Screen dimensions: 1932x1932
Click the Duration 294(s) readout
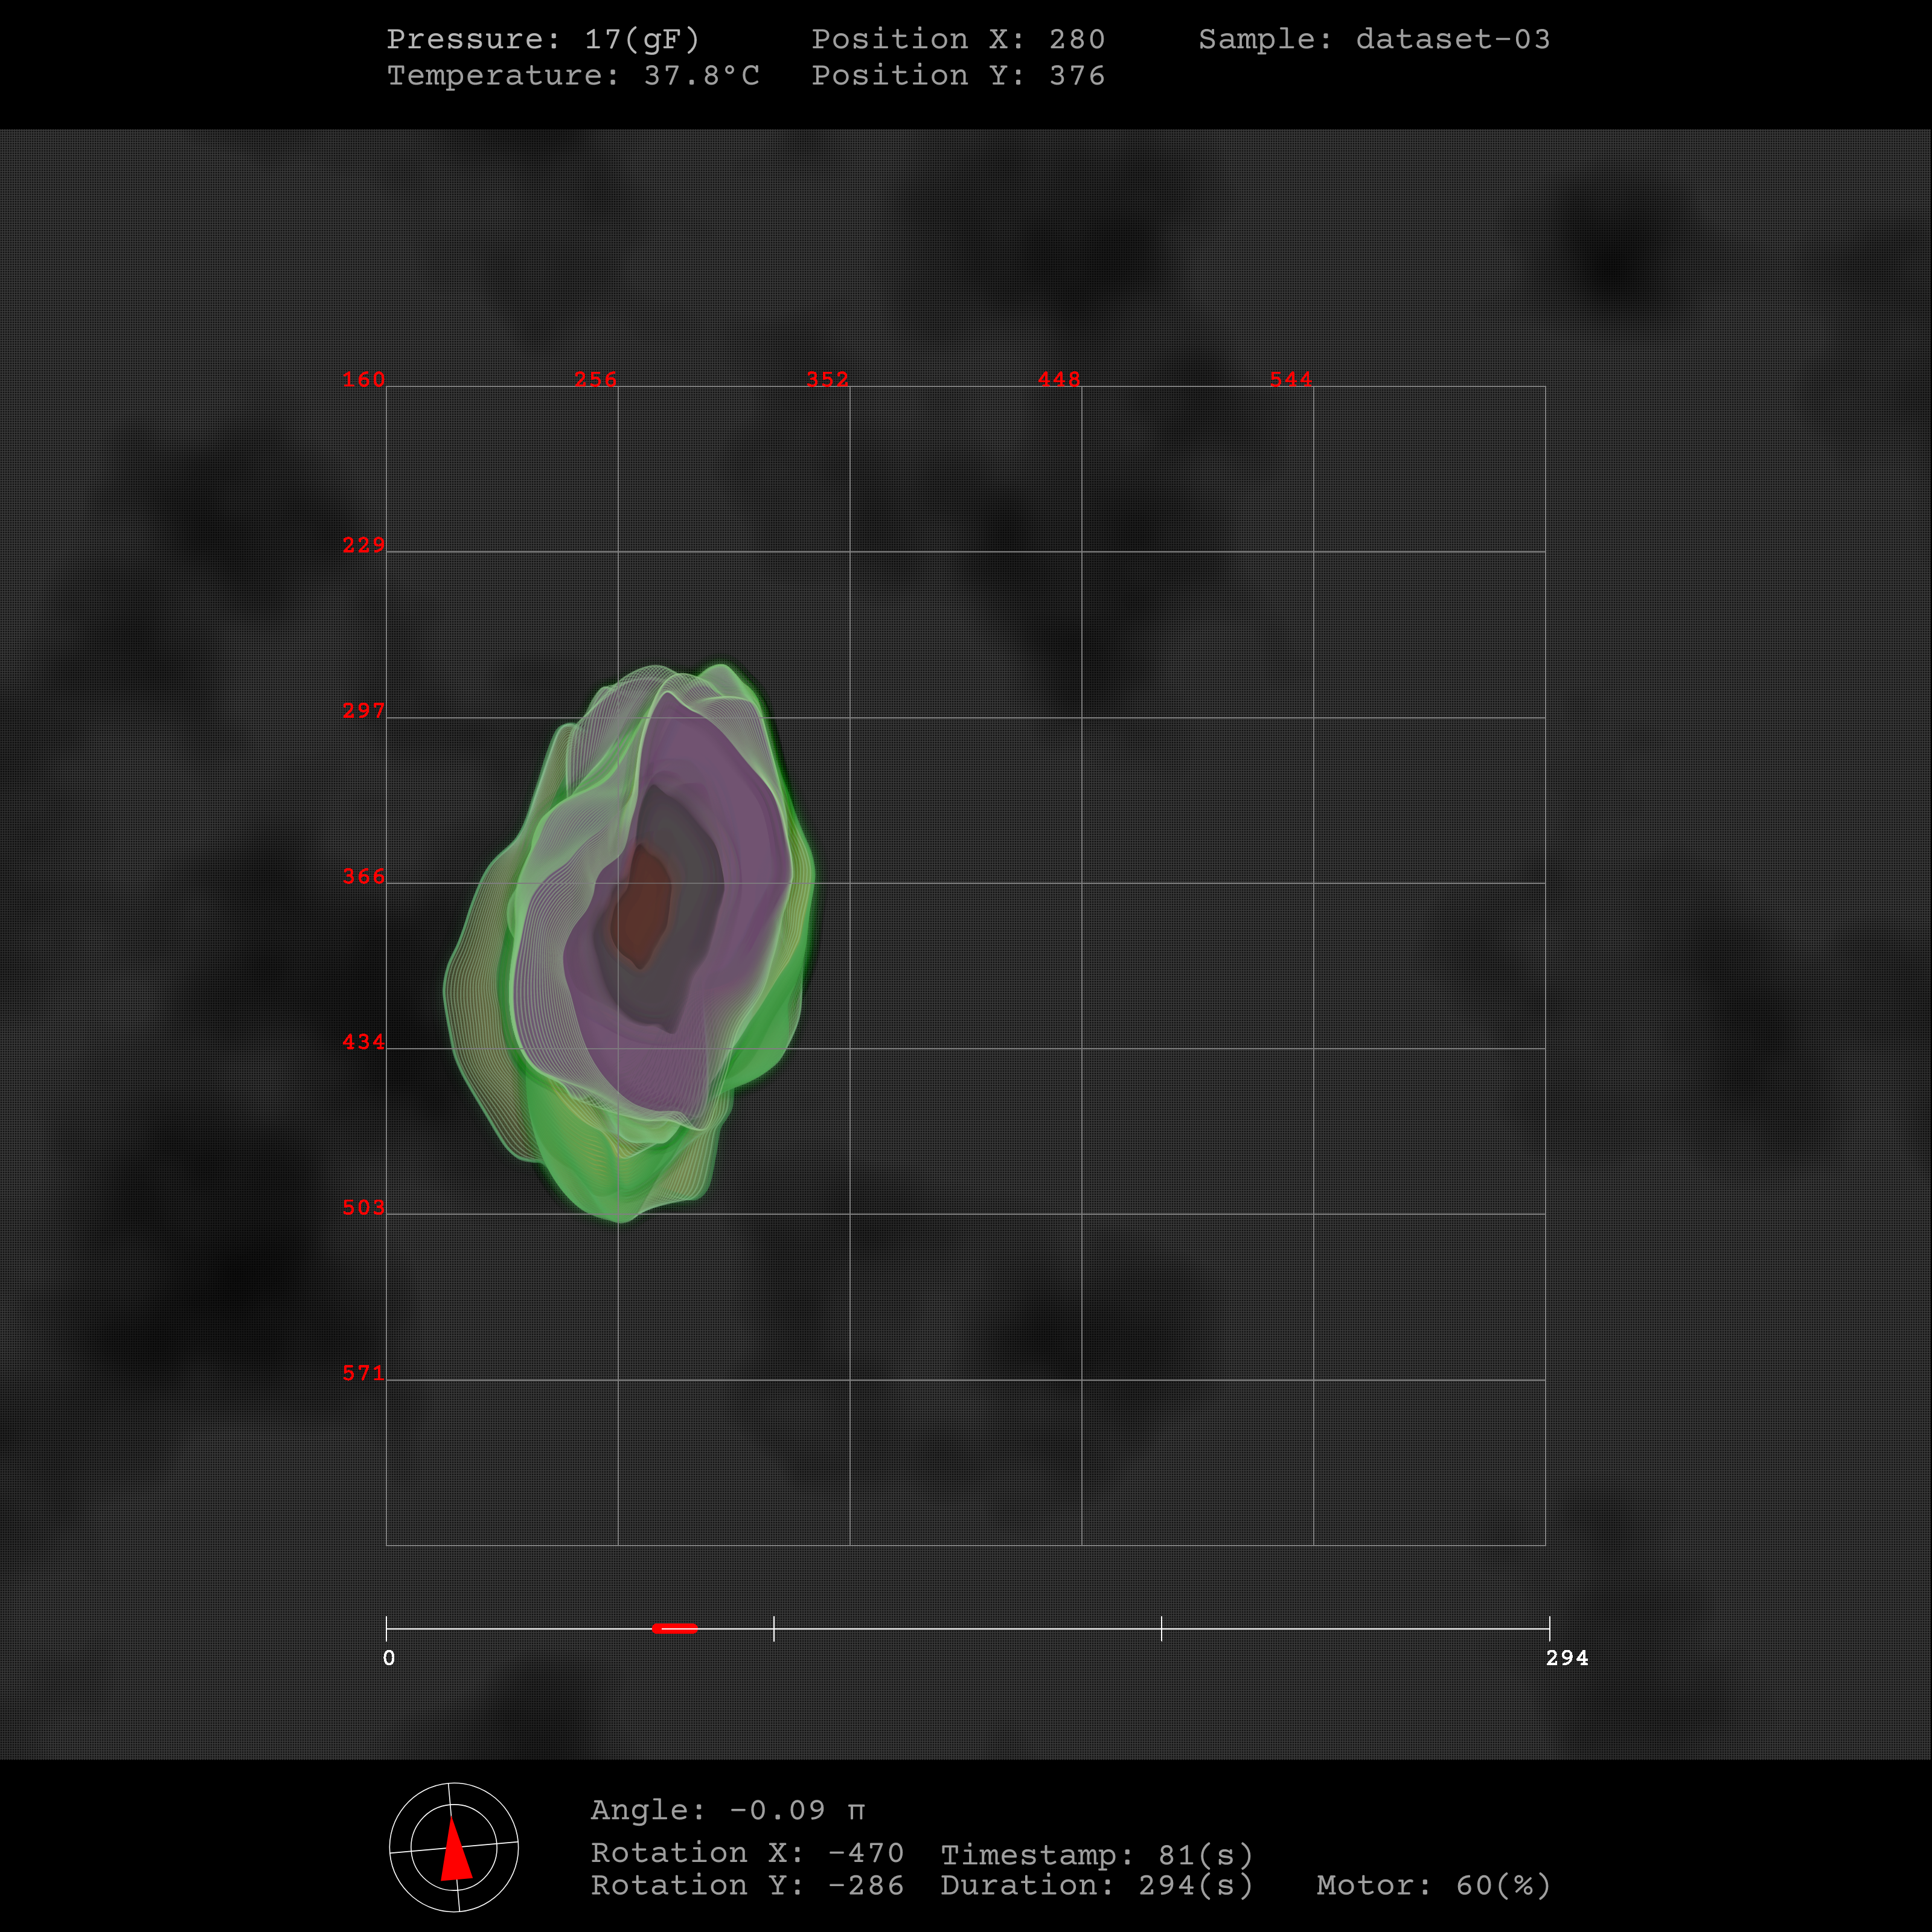click(1097, 1885)
